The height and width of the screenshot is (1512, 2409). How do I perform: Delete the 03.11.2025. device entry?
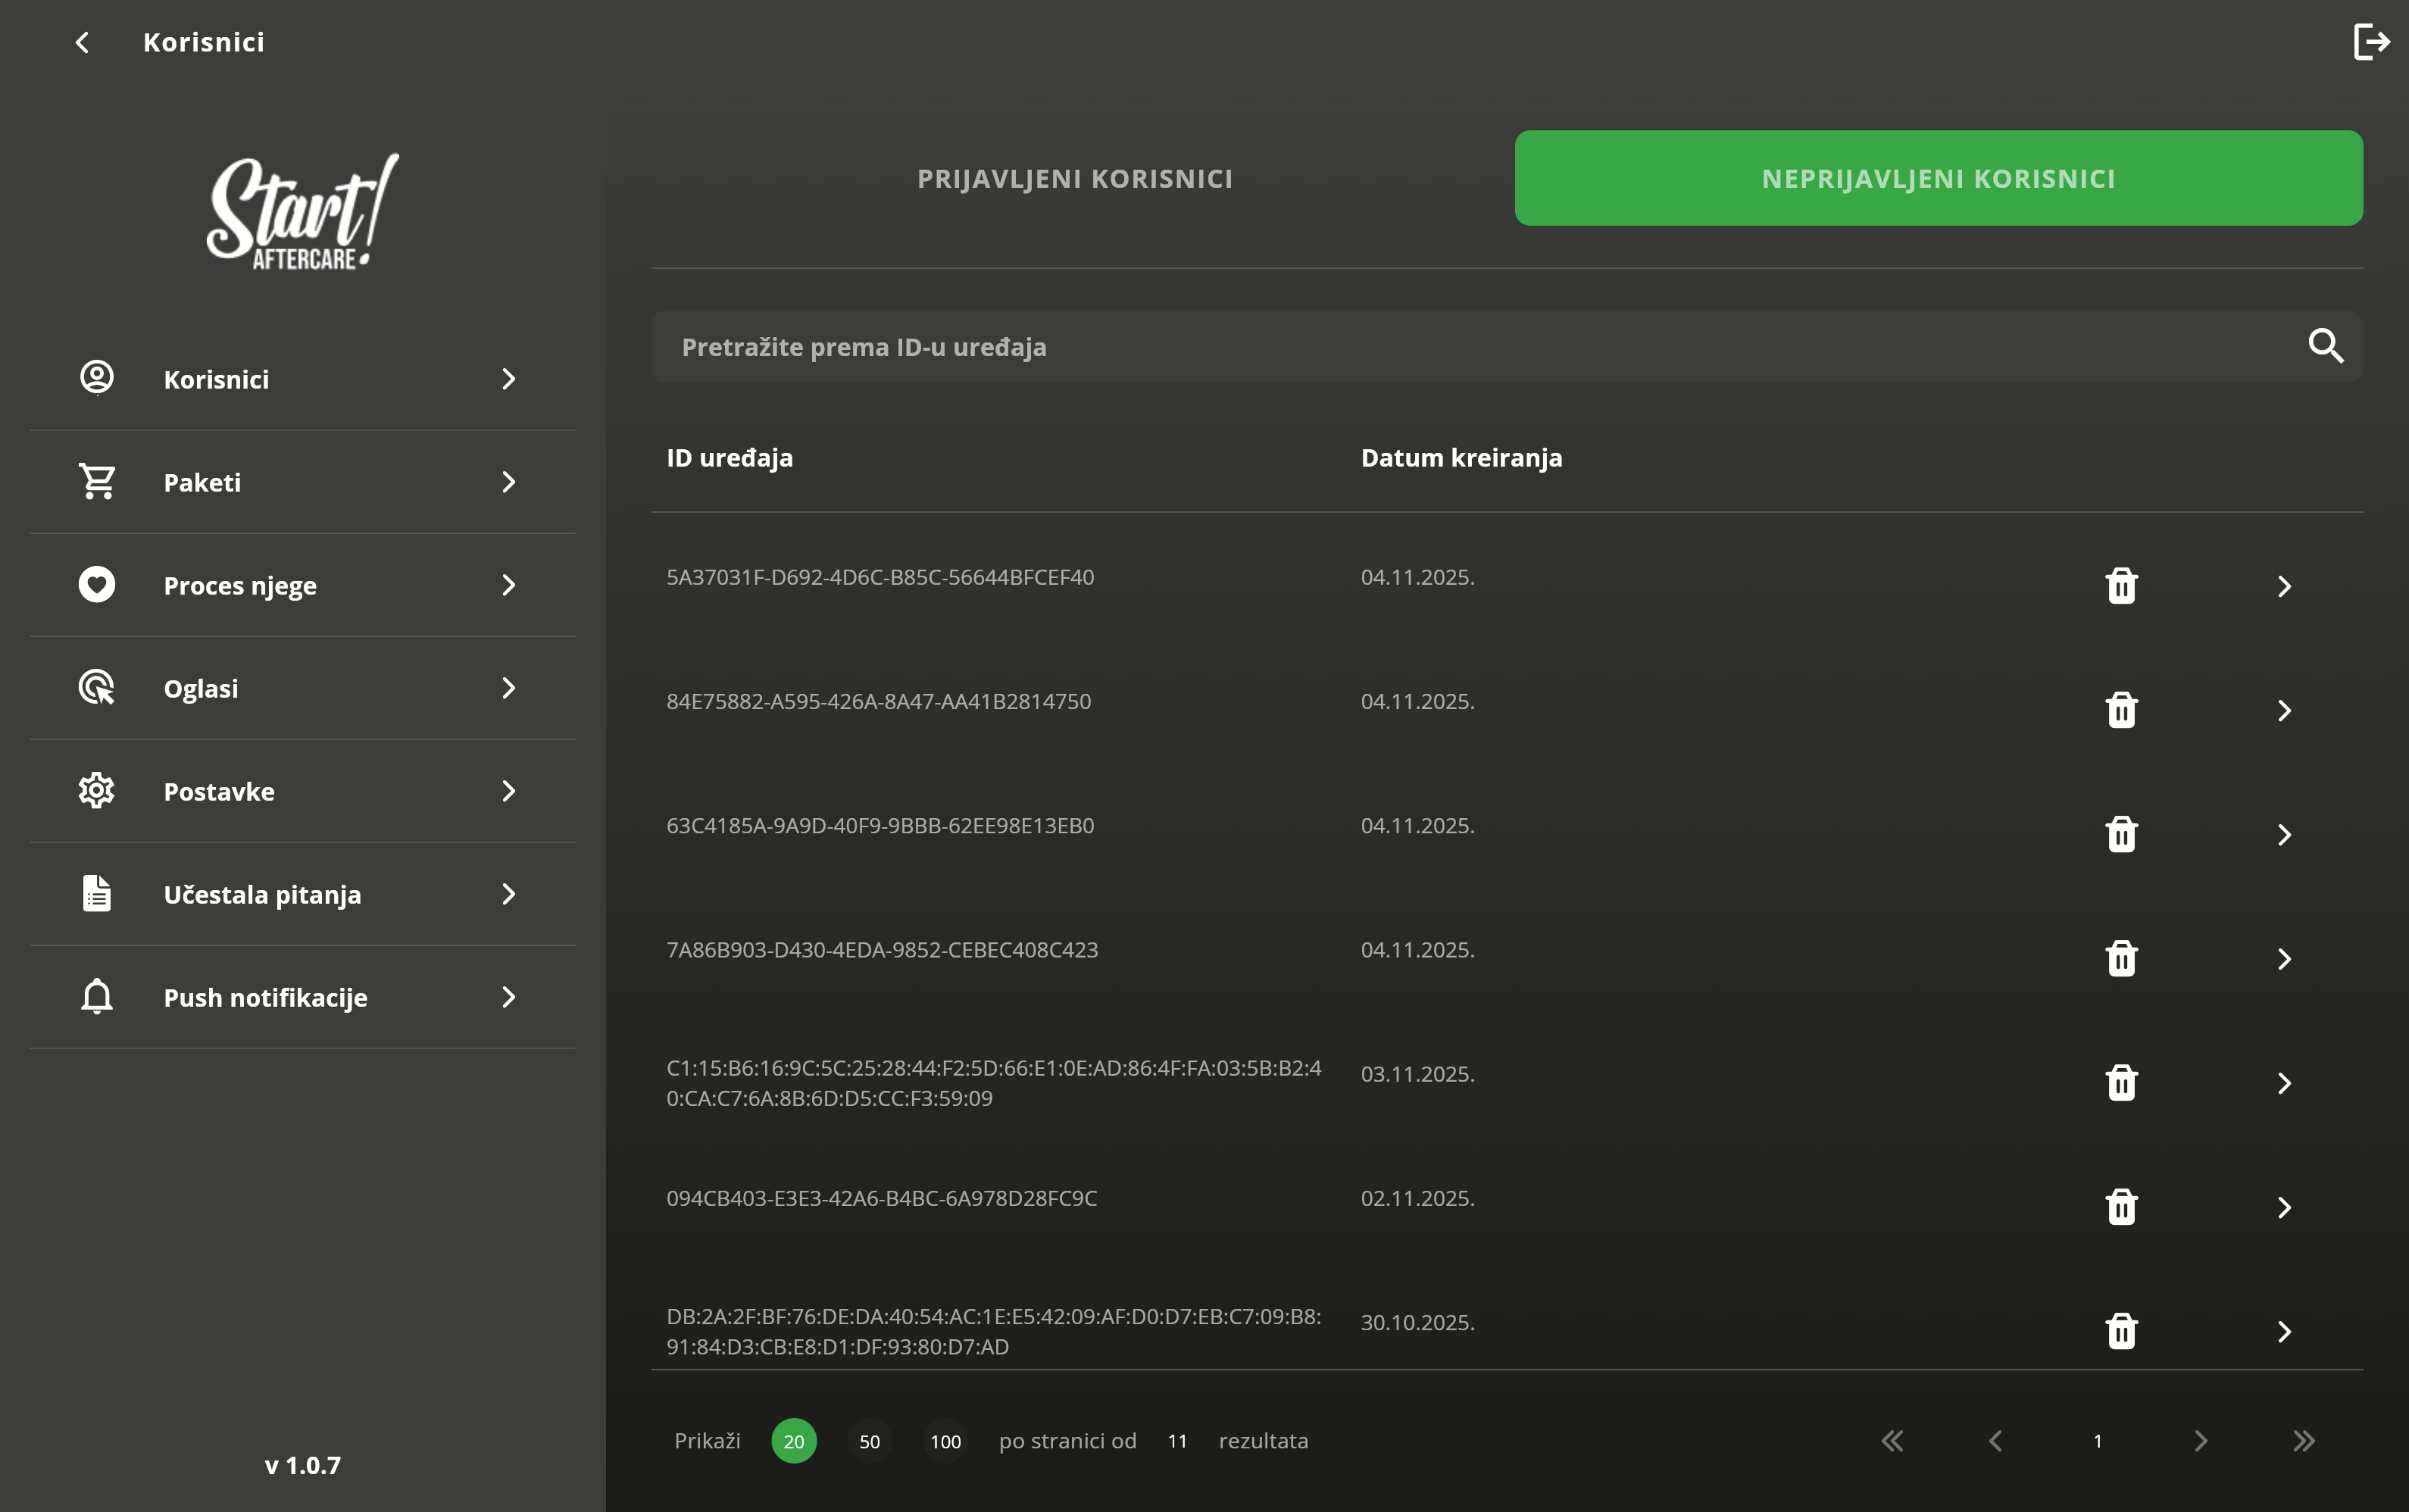point(2120,1083)
